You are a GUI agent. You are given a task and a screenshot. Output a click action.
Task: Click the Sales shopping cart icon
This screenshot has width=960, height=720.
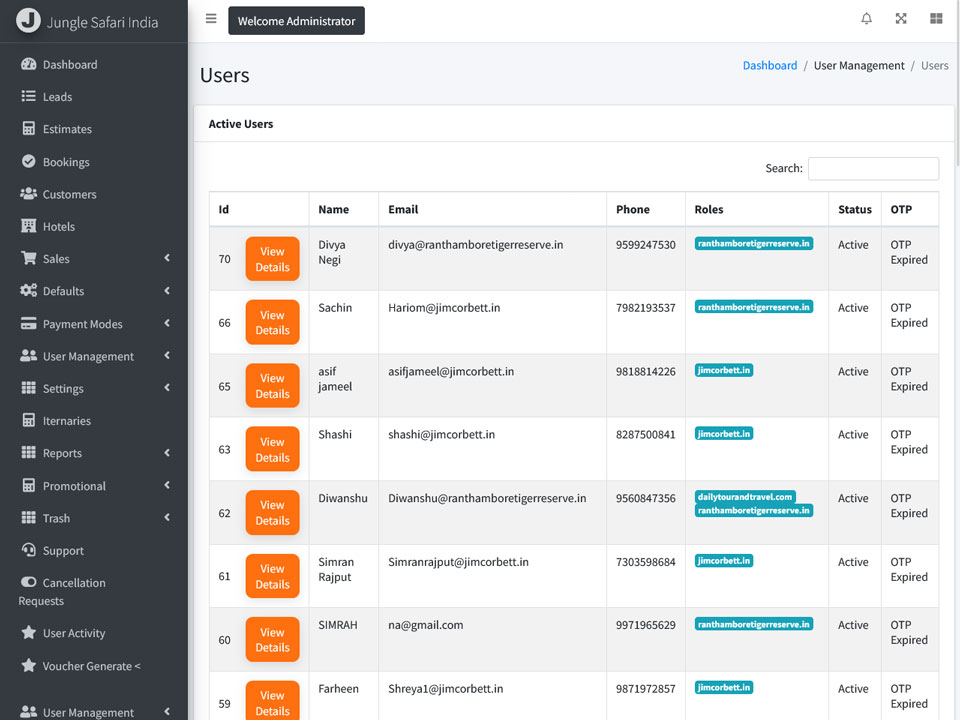tap(28, 258)
